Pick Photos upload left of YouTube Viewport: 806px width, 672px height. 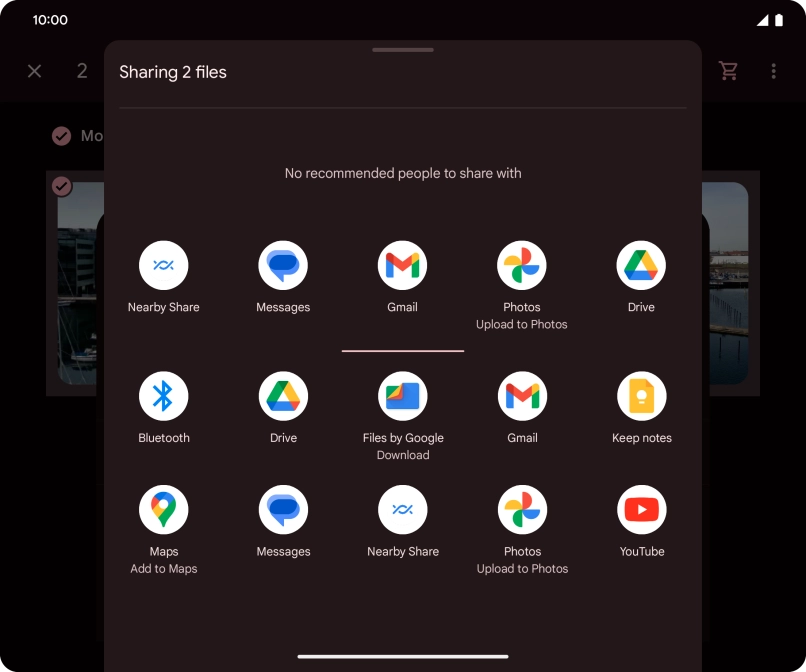(522, 511)
